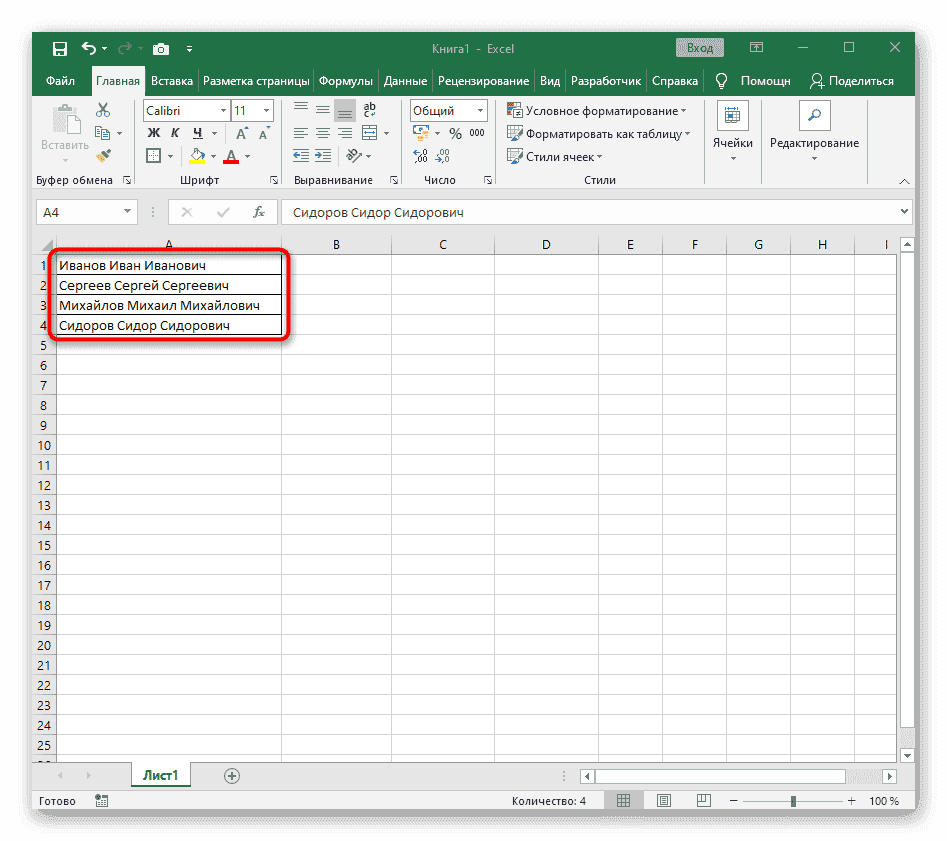This screenshot has height=841, width=947.
Task: Open the Формулы ribbon tab
Action: 344,81
